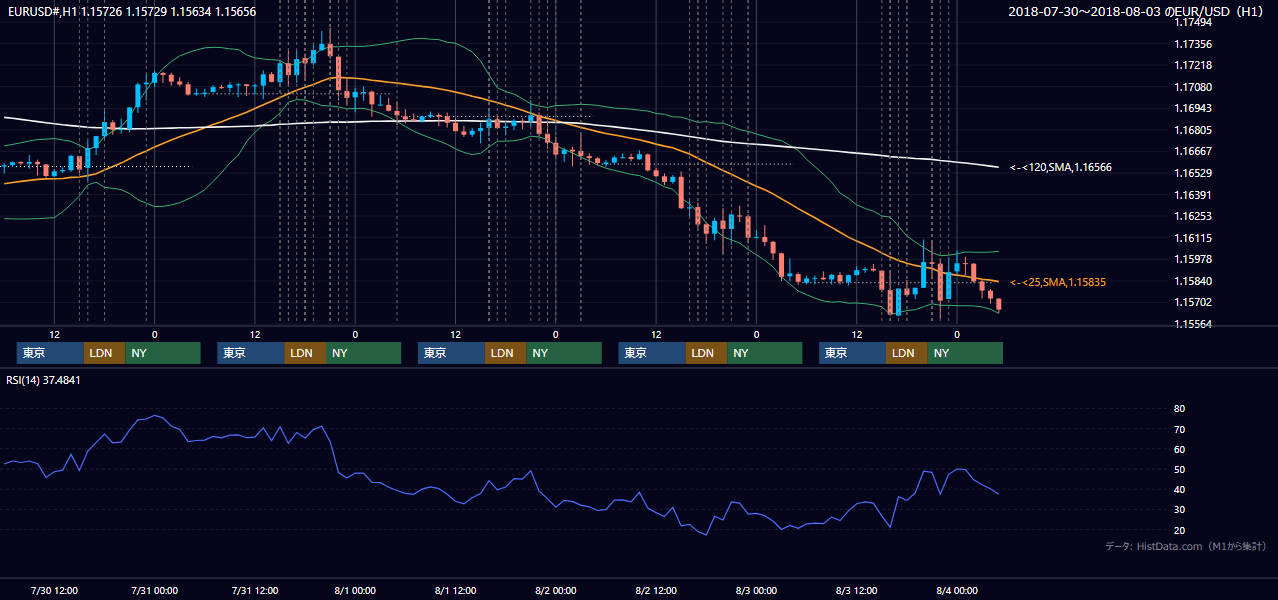The height and width of the screenshot is (600, 1278).
Task: Click price axis value 1.16391
Action: (1193, 195)
